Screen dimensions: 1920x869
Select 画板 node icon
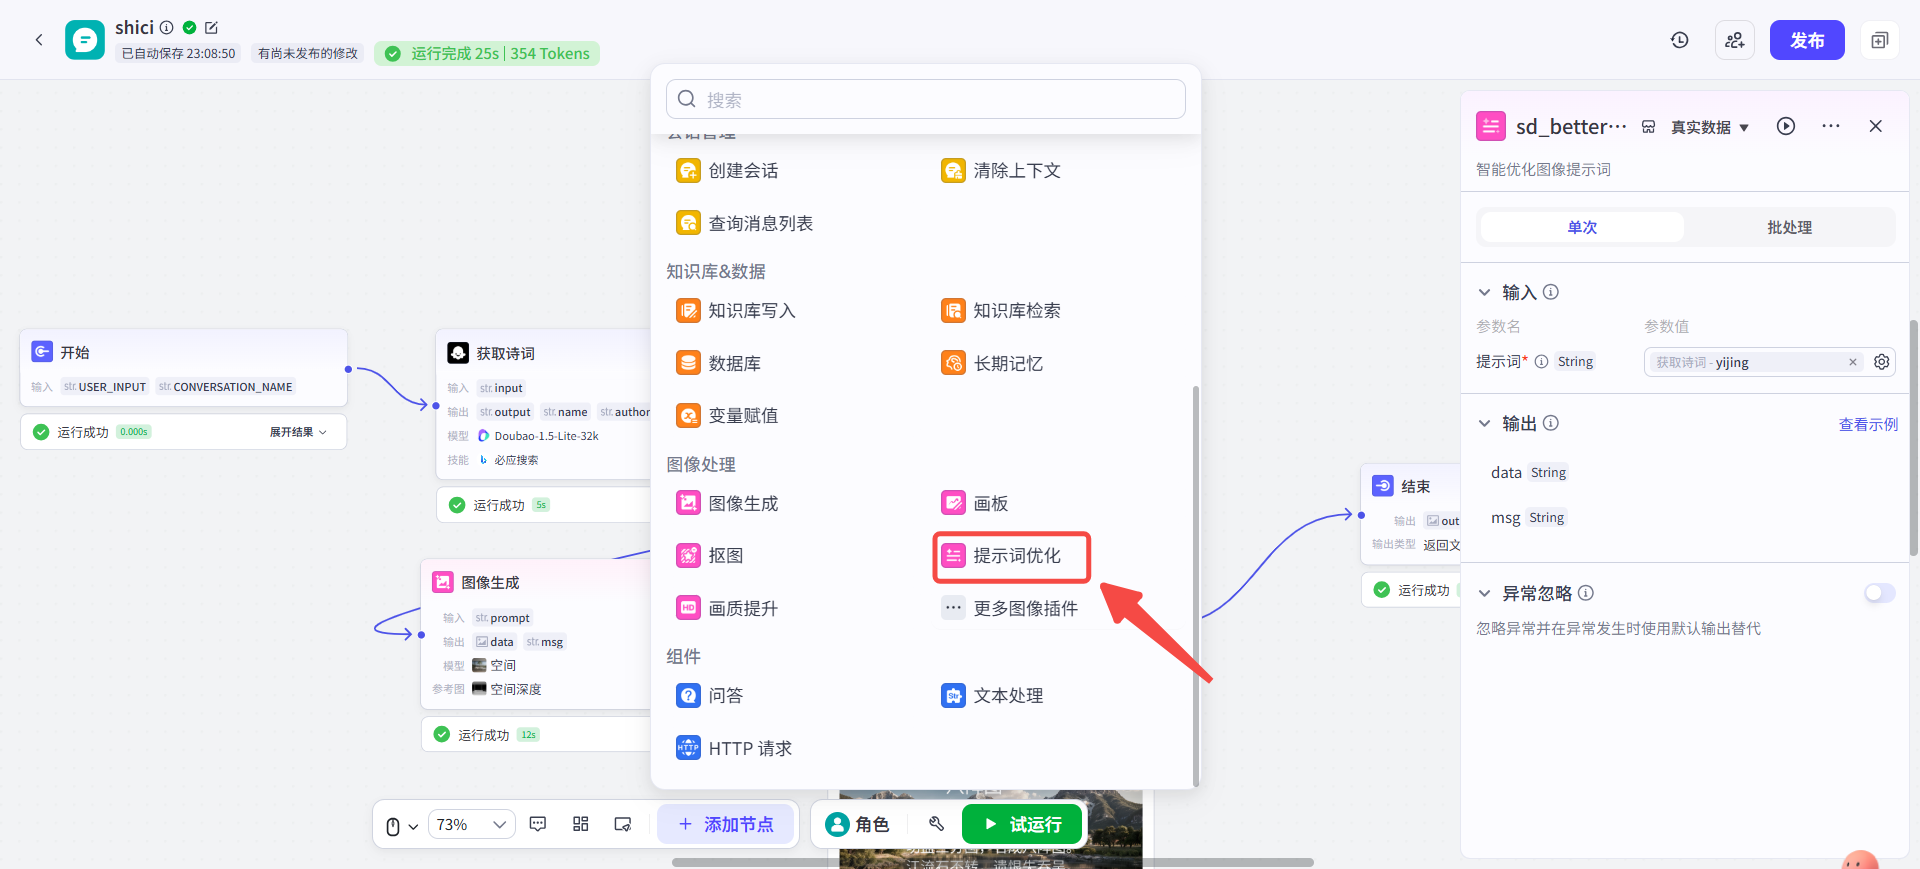click(x=953, y=503)
